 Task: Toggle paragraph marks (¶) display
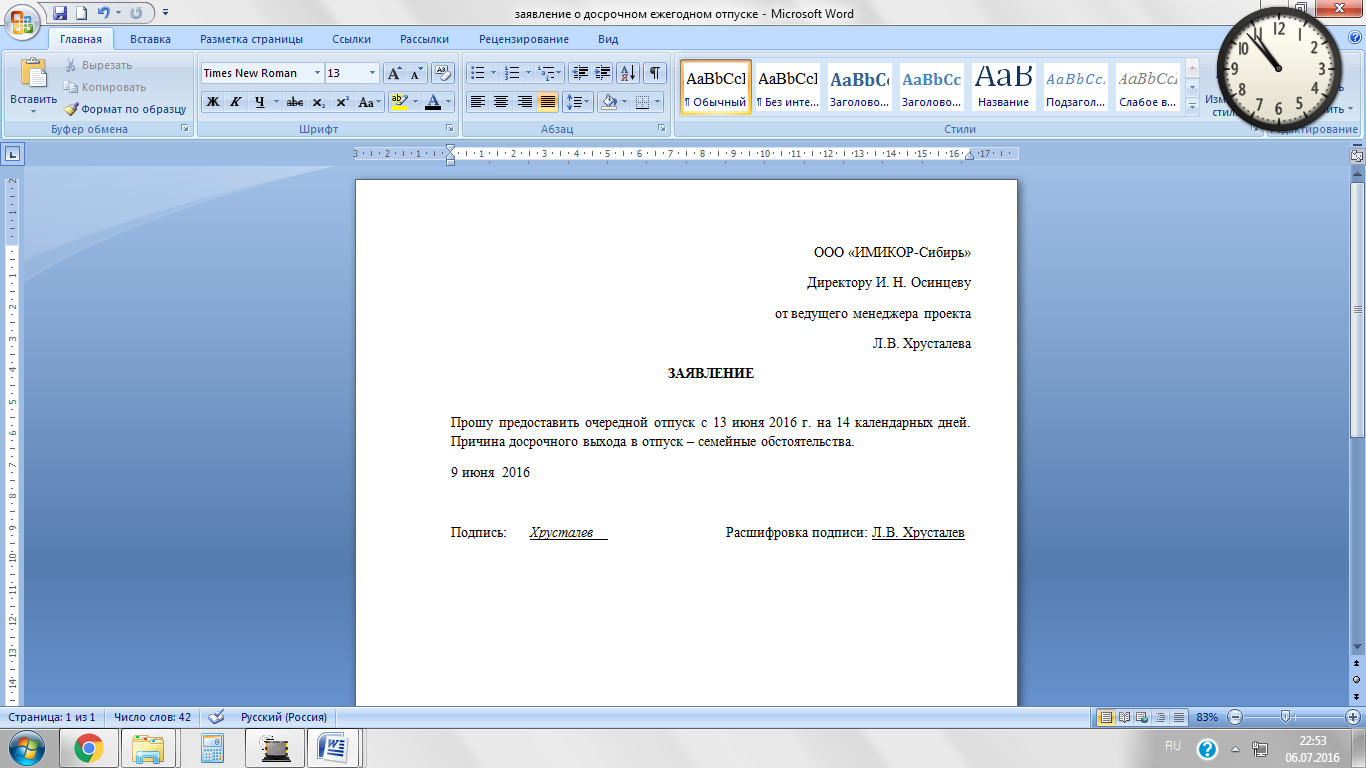pyautogui.click(x=655, y=73)
